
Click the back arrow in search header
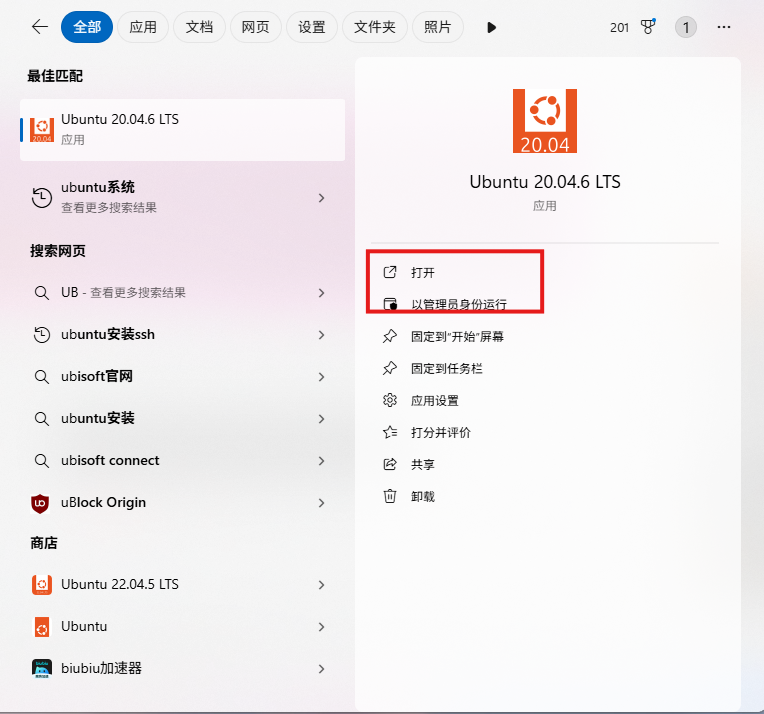tap(40, 27)
